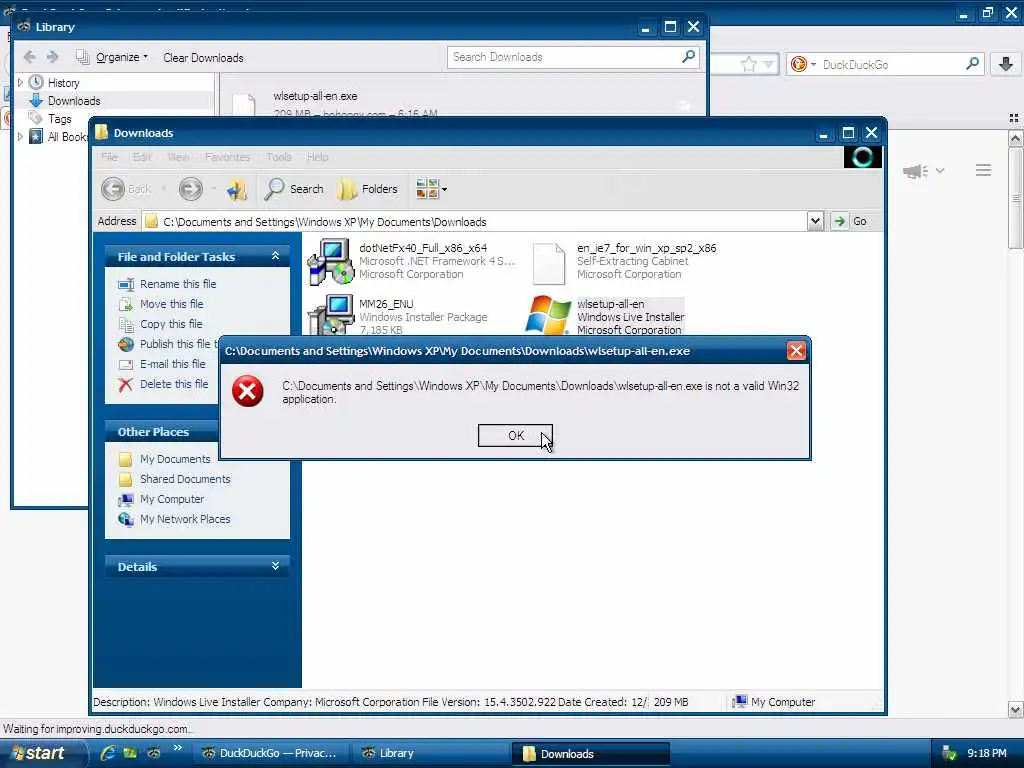The height and width of the screenshot is (768, 1024).
Task: Open the address bar dropdown arrow
Action: (x=814, y=221)
